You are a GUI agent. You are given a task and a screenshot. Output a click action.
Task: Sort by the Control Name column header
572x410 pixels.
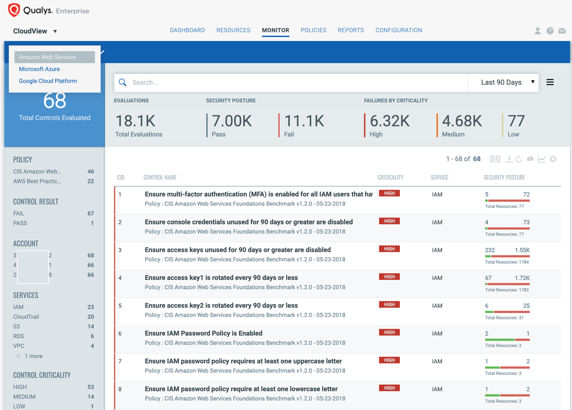(x=160, y=177)
